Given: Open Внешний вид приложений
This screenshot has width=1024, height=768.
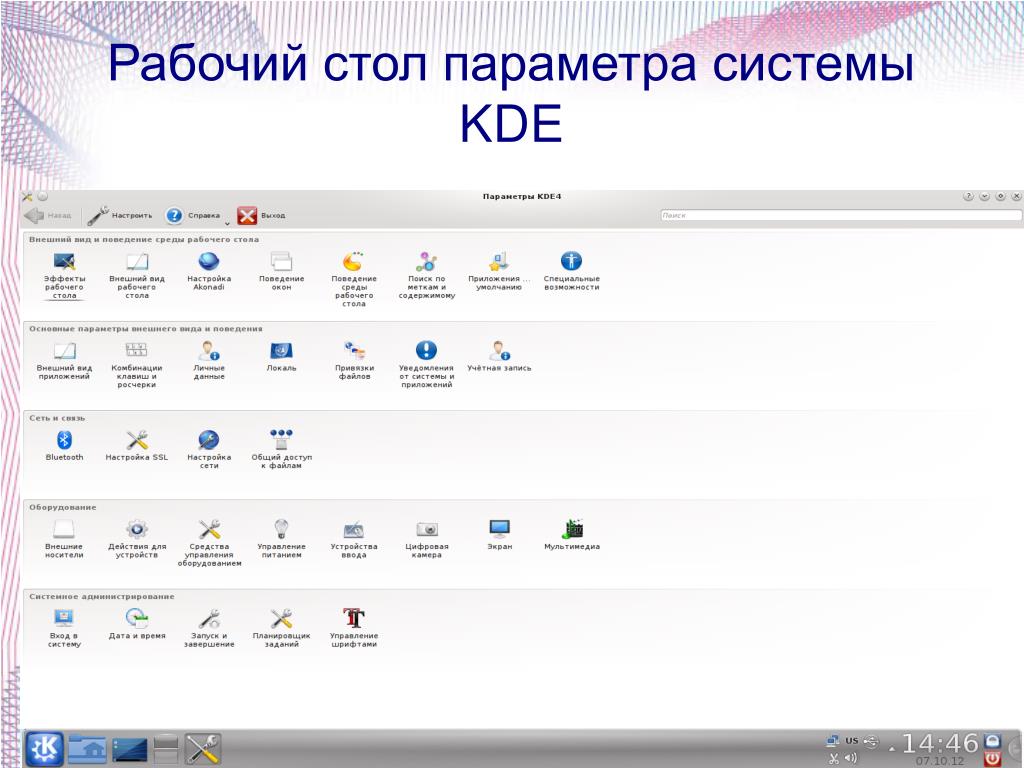Looking at the screenshot, I should pos(64,361).
